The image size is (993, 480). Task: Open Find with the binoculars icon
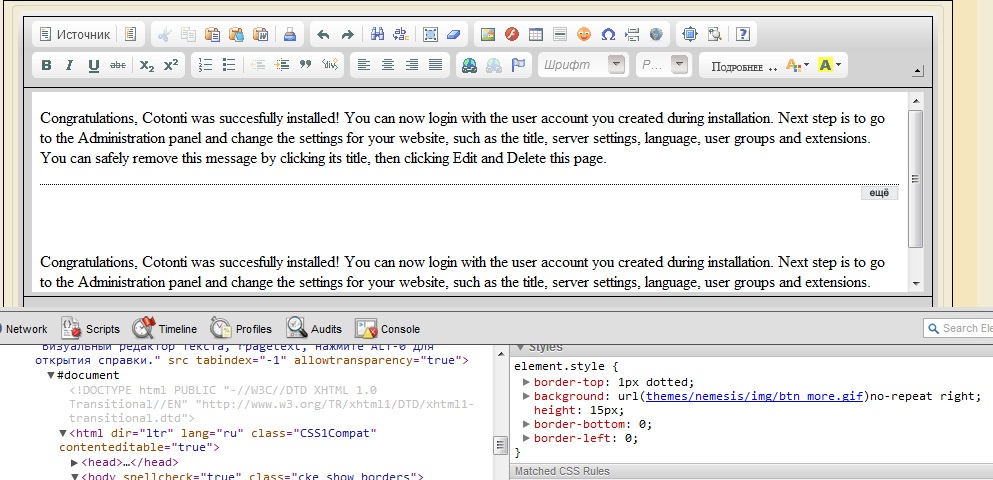tap(377, 34)
